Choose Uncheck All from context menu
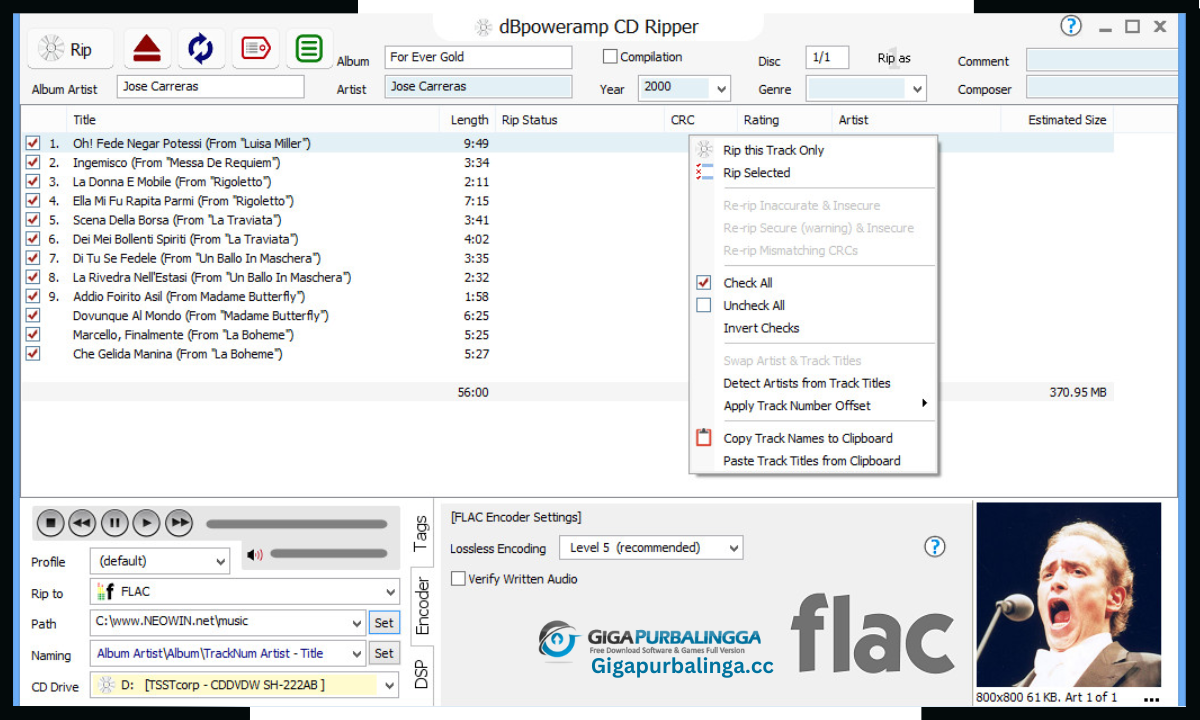This screenshot has height=720, width=1200. click(x=754, y=306)
